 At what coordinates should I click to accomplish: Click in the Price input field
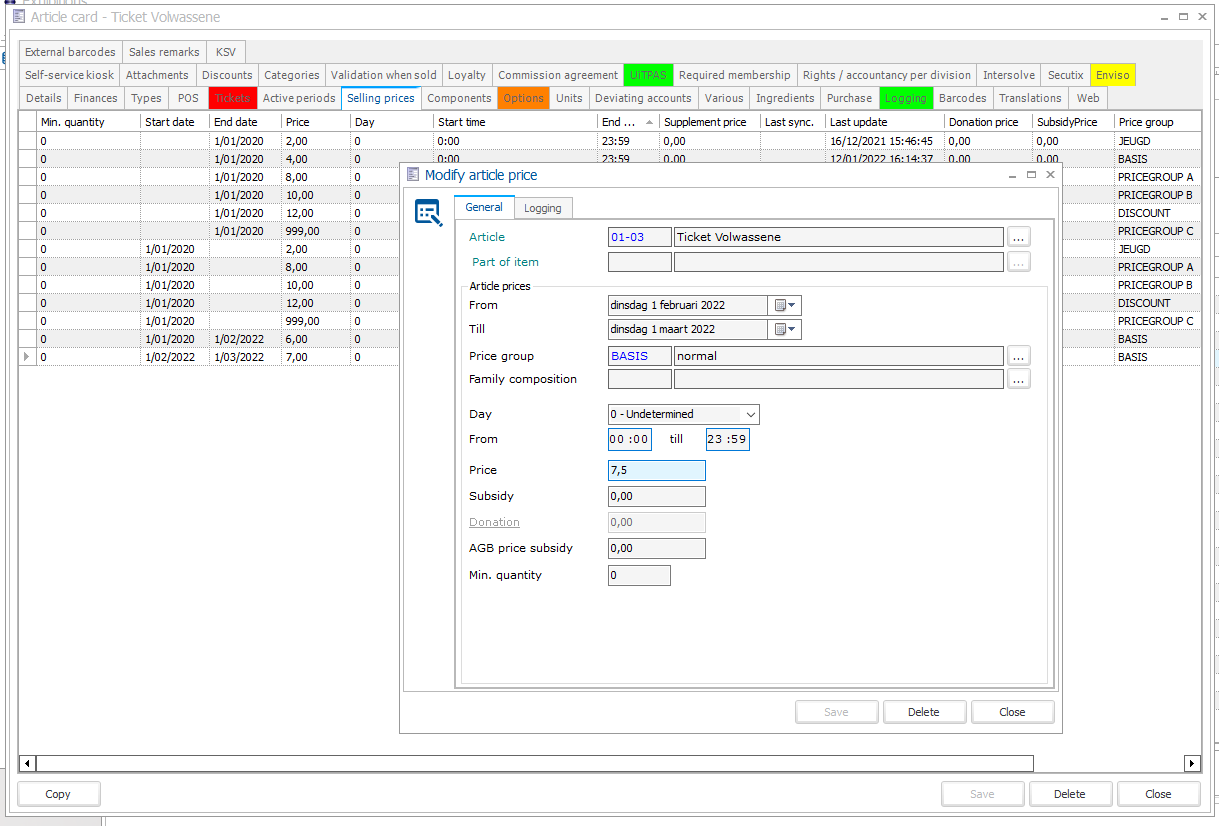click(656, 470)
